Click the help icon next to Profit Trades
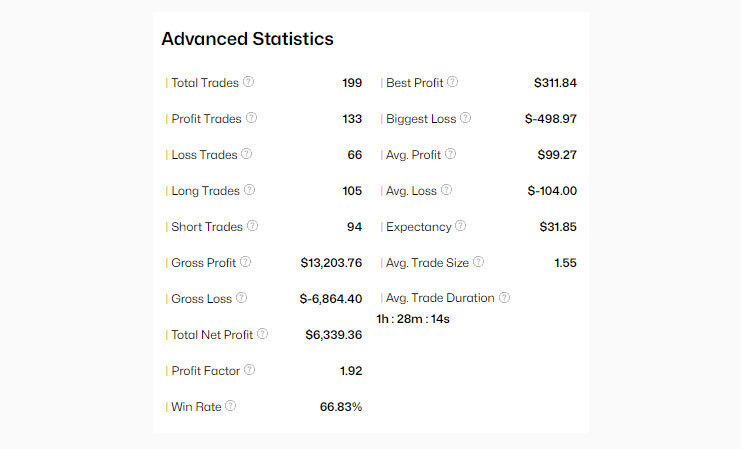Screen dimensions: 741x449 [x=251, y=118]
